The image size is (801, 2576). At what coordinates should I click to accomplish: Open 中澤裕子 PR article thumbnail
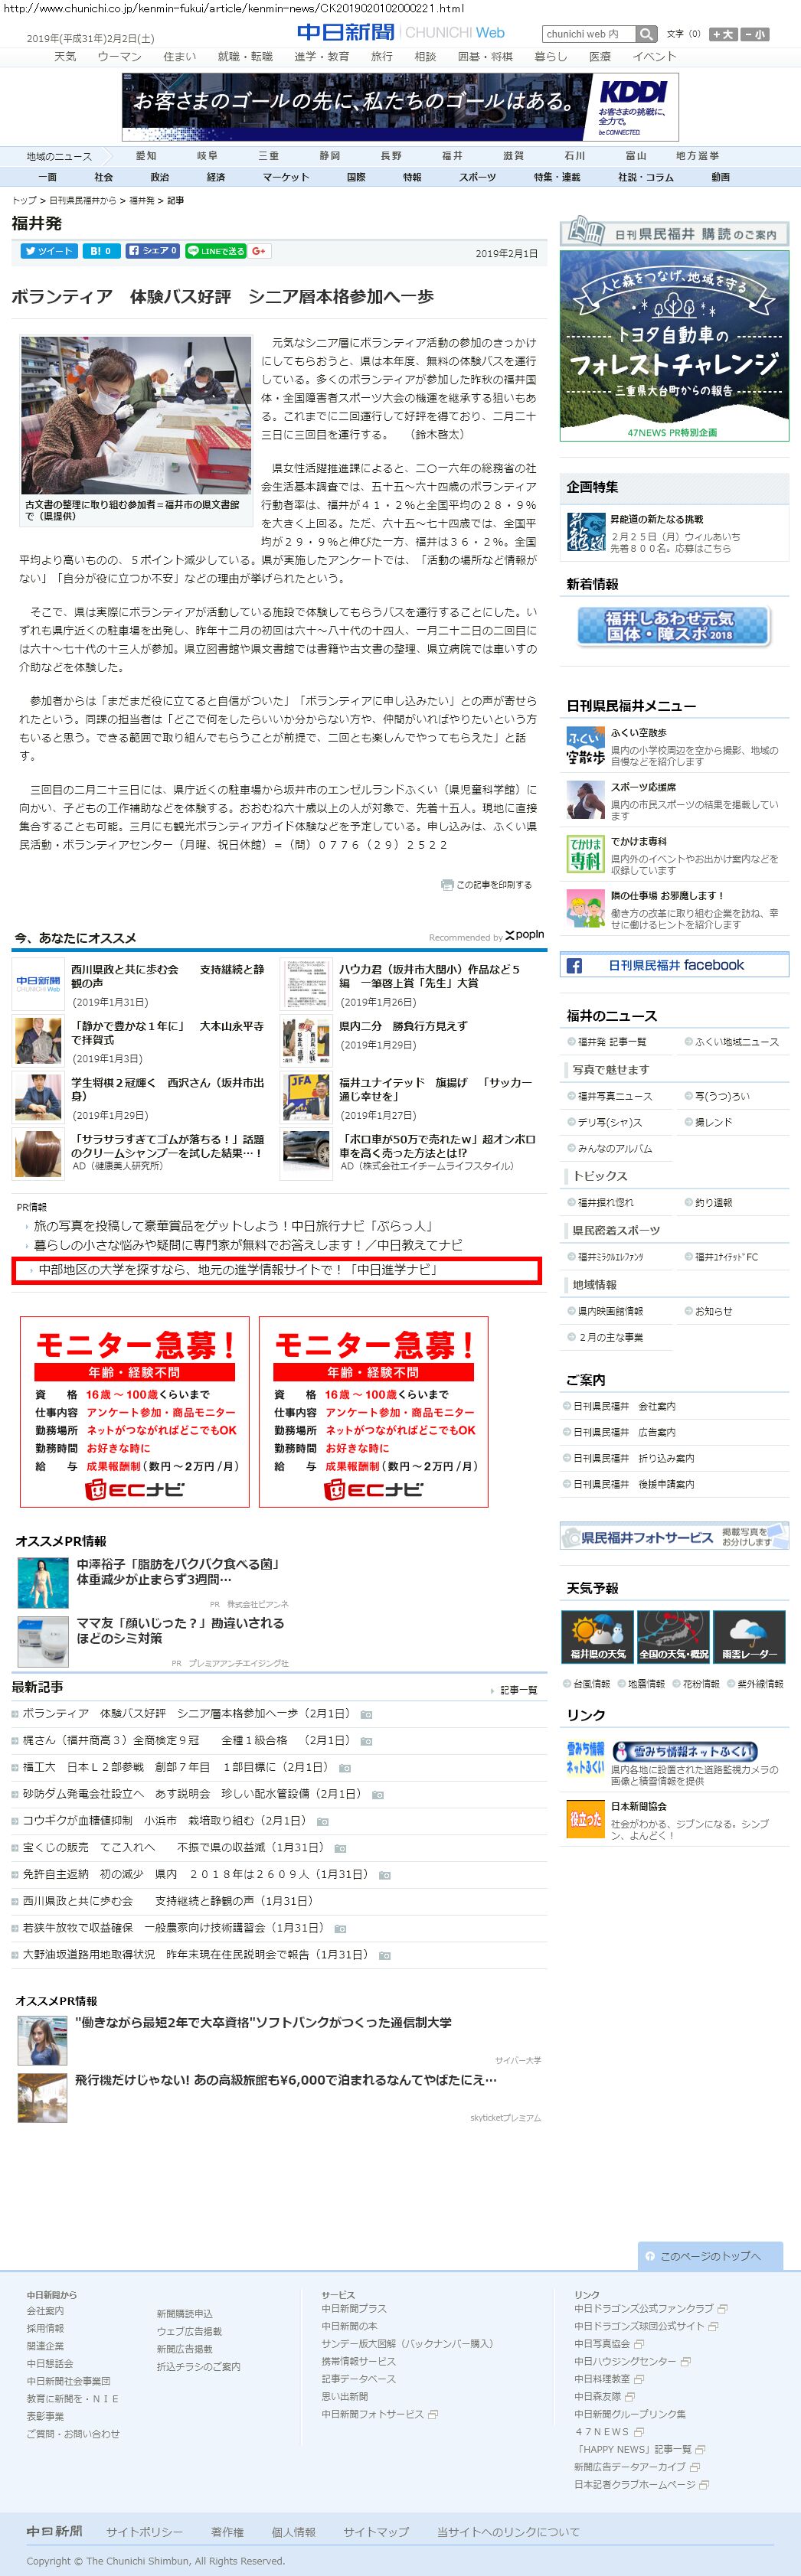click(x=43, y=1582)
